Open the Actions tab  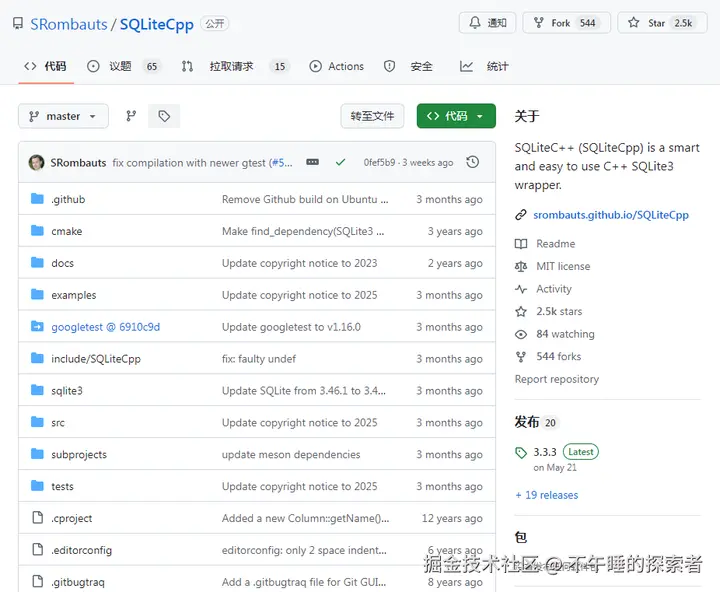coord(337,67)
